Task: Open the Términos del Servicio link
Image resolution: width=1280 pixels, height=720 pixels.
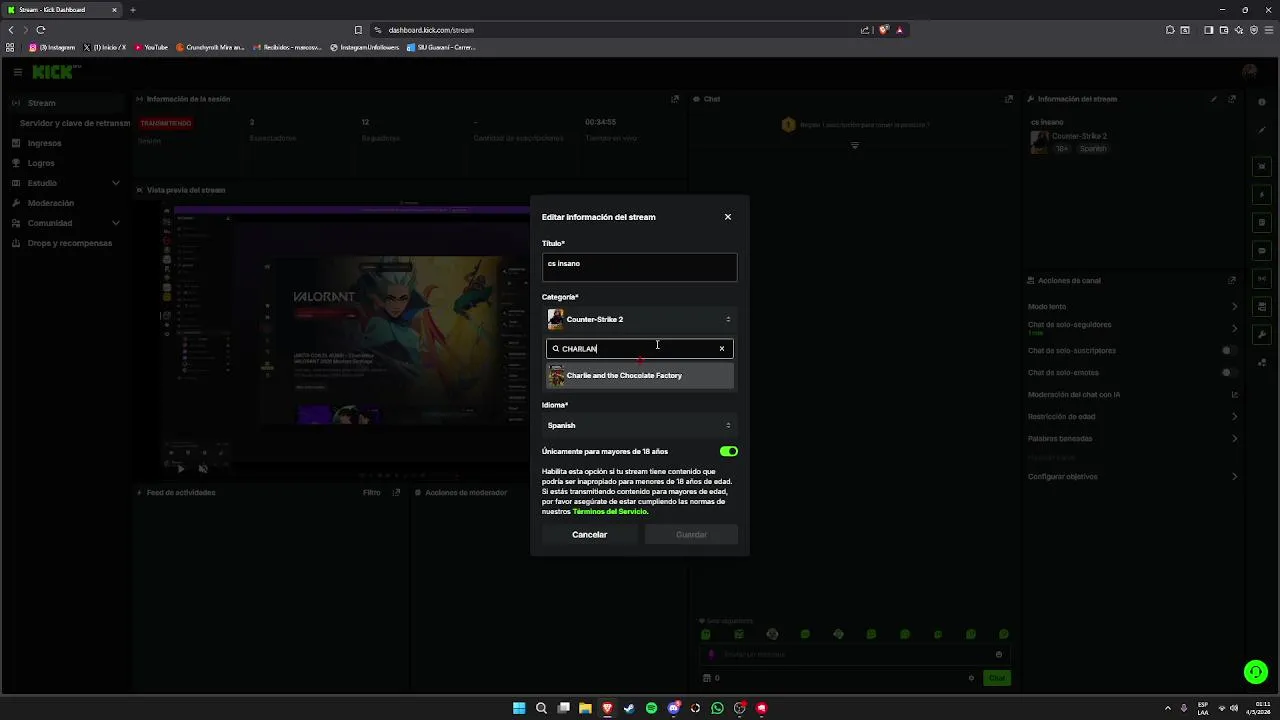Action: tap(610, 512)
